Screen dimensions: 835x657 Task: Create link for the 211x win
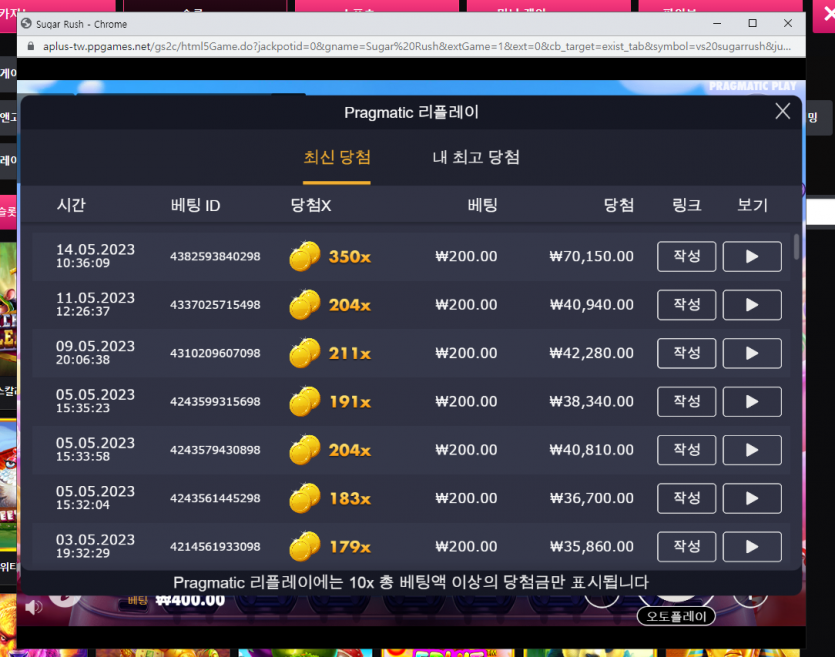coord(686,354)
